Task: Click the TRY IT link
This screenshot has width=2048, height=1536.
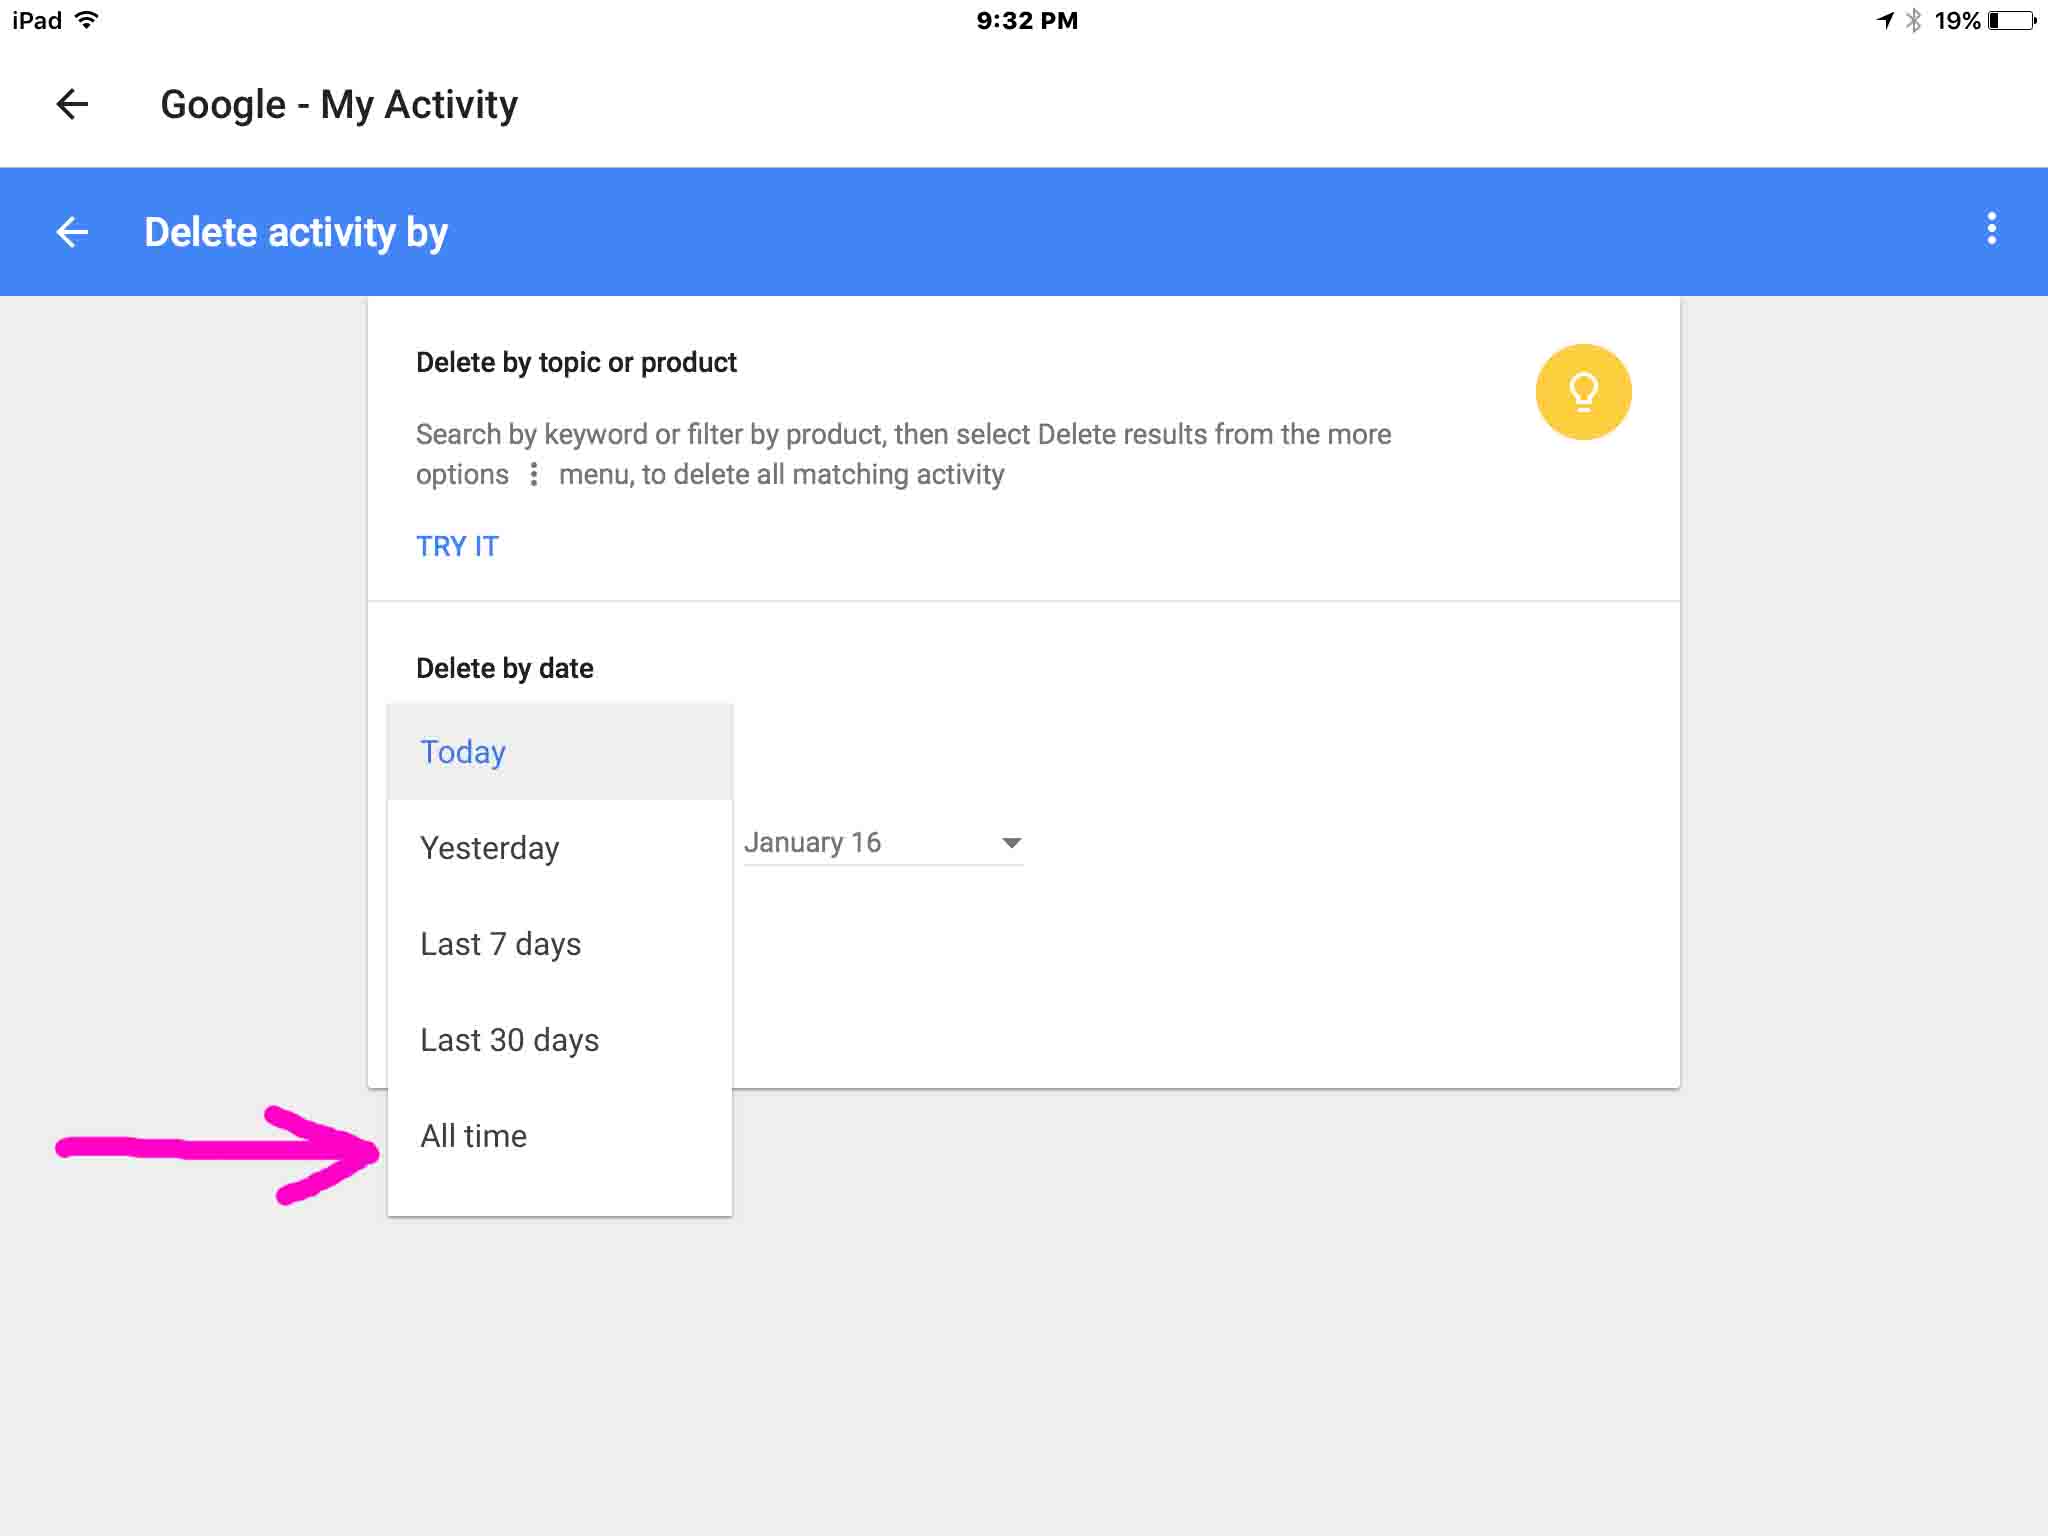Action: (x=457, y=546)
